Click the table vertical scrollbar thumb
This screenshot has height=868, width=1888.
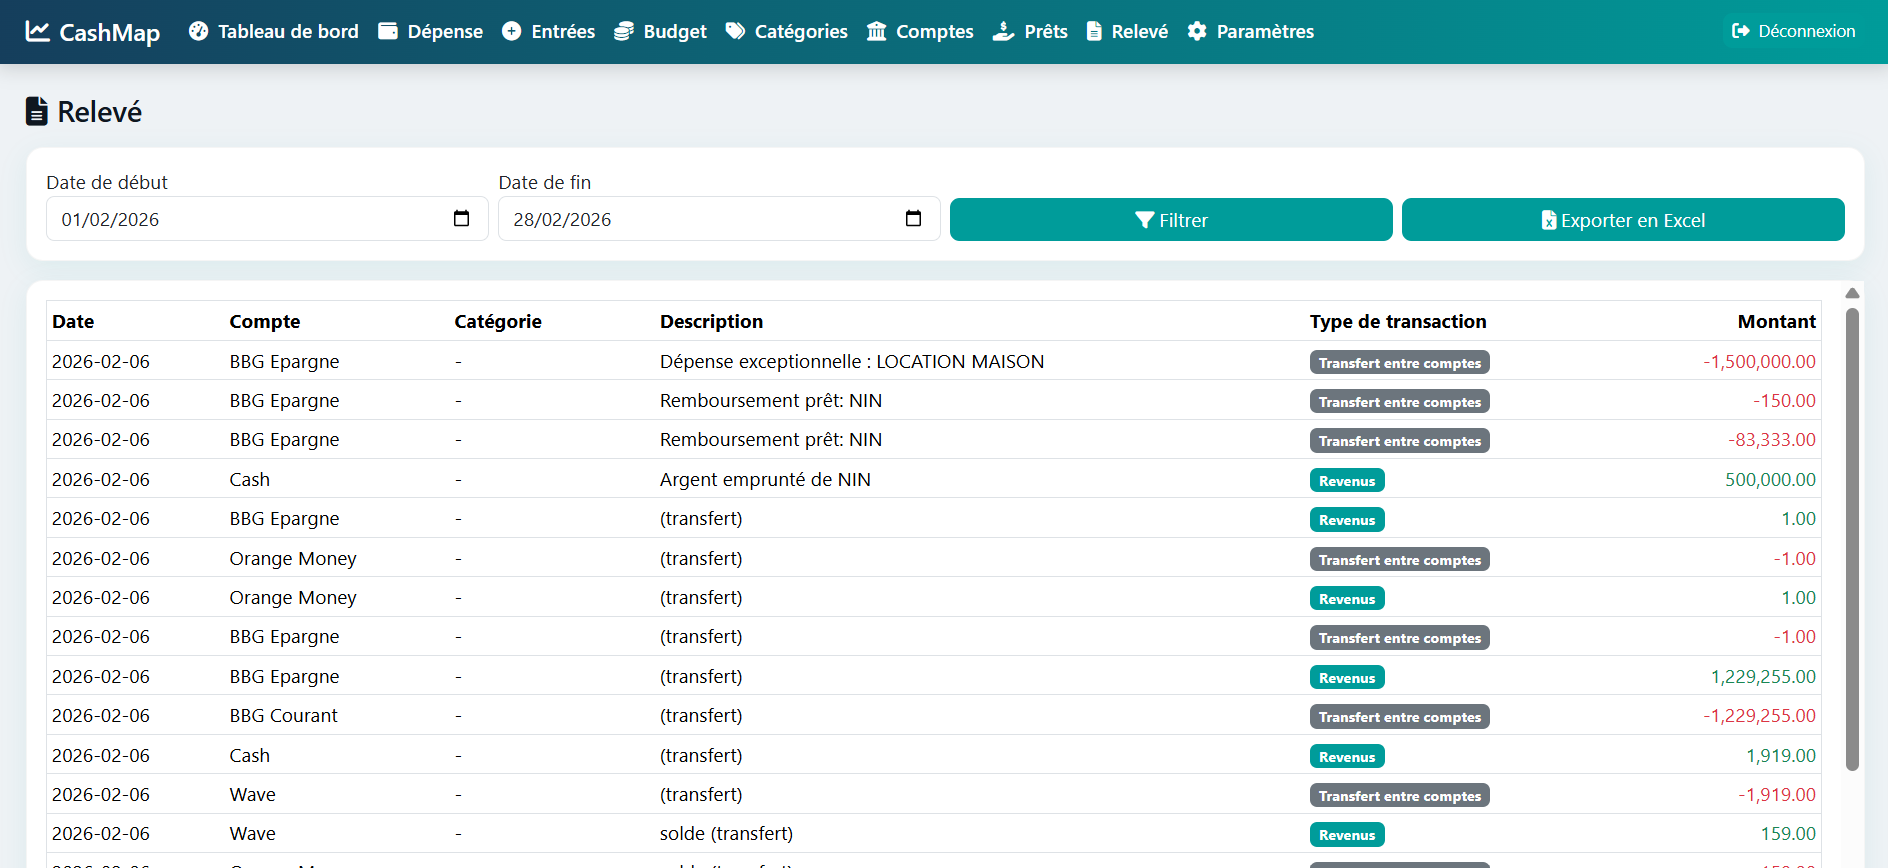(1852, 540)
